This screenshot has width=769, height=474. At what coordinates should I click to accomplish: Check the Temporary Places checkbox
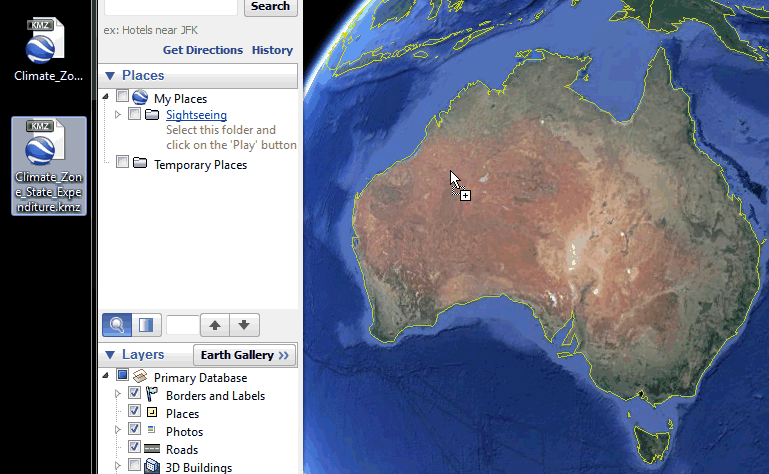click(122, 164)
